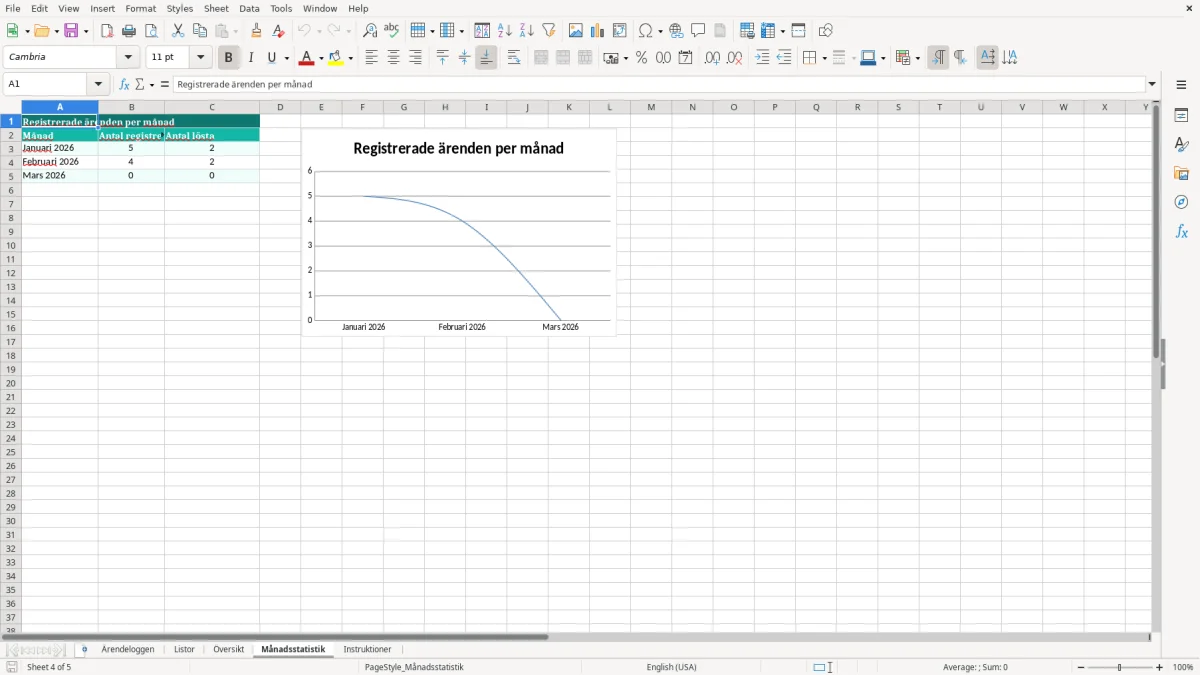Click the zoom out minus button
1200x675 pixels.
(x=1081, y=667)
